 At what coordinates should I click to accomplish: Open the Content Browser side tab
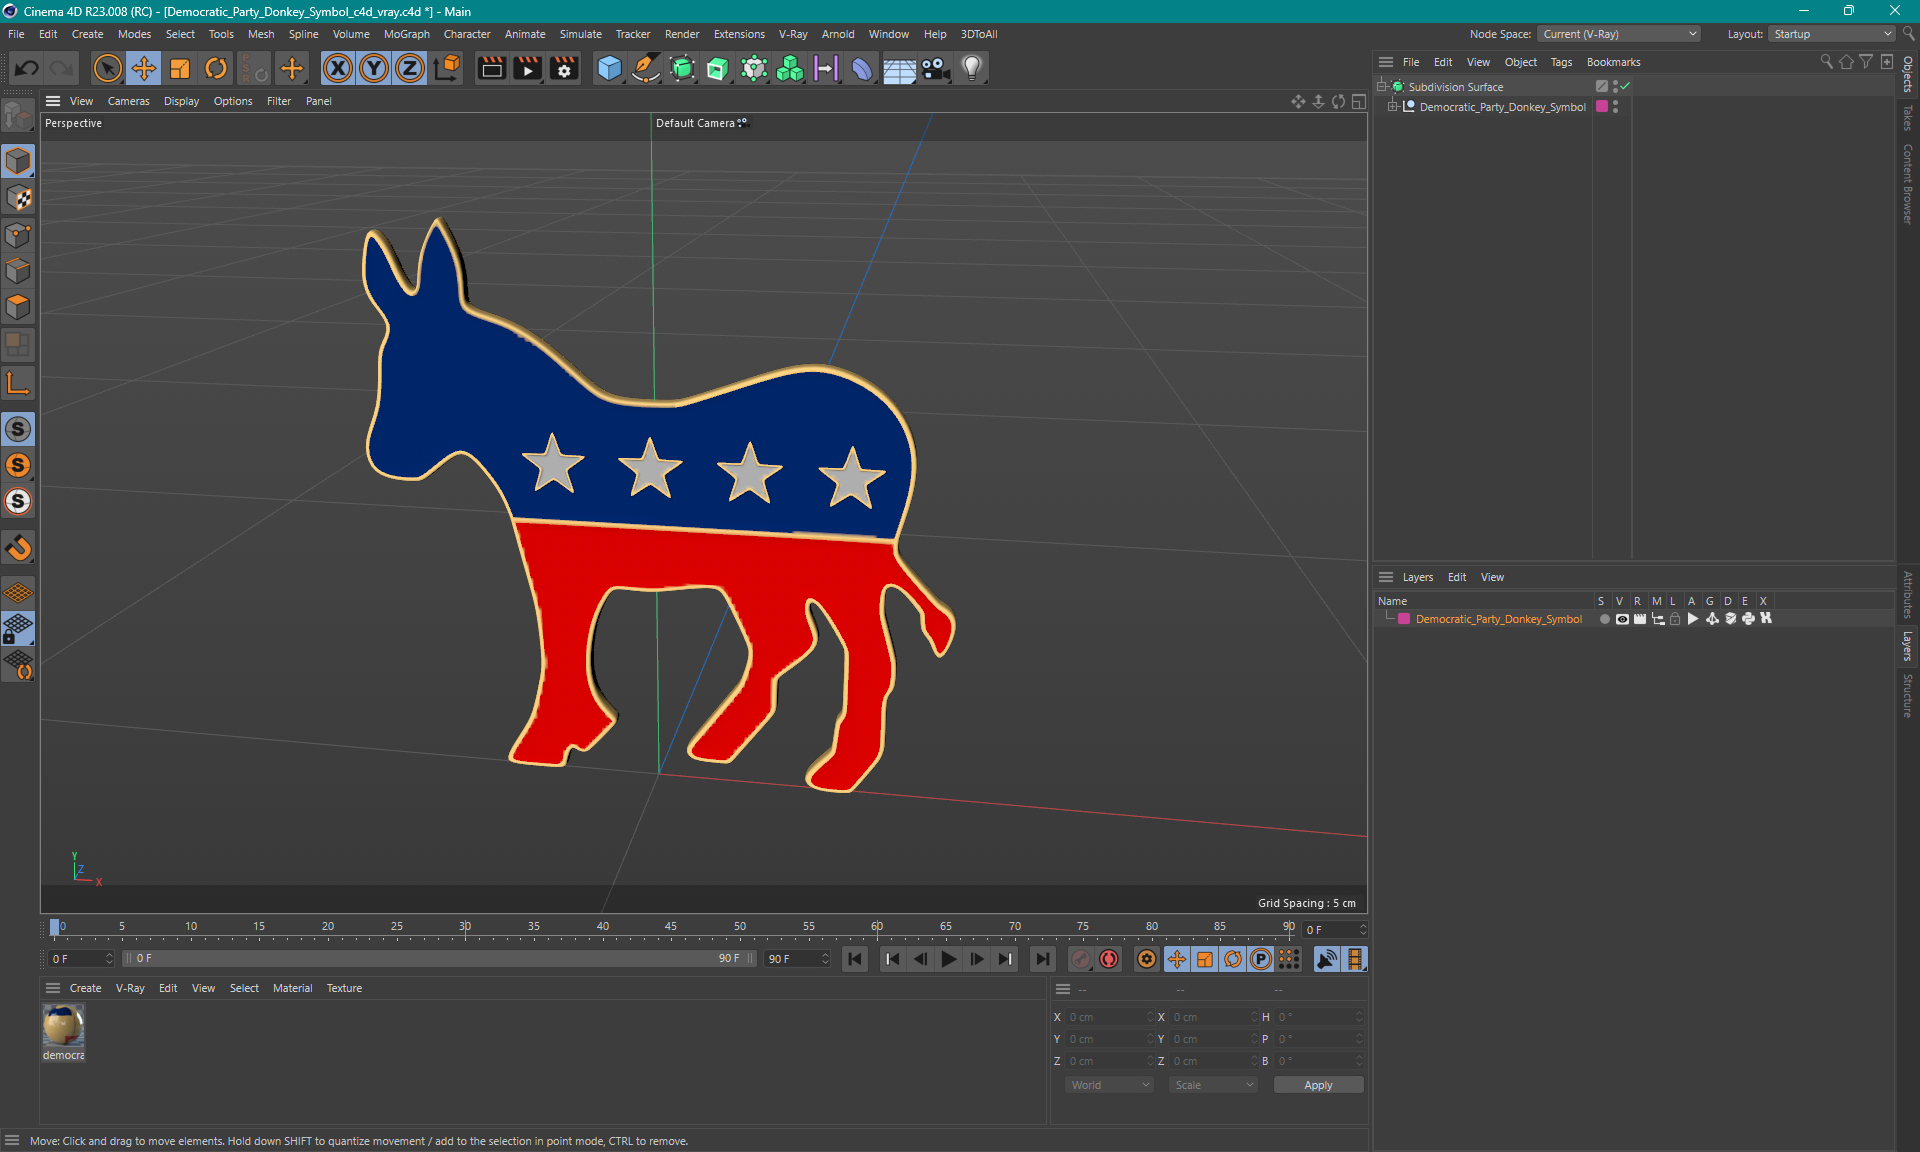(1908, 184)
